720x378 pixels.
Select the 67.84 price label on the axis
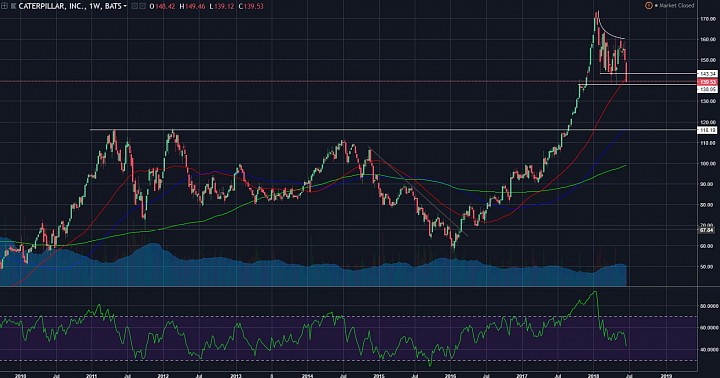(707, 230)
